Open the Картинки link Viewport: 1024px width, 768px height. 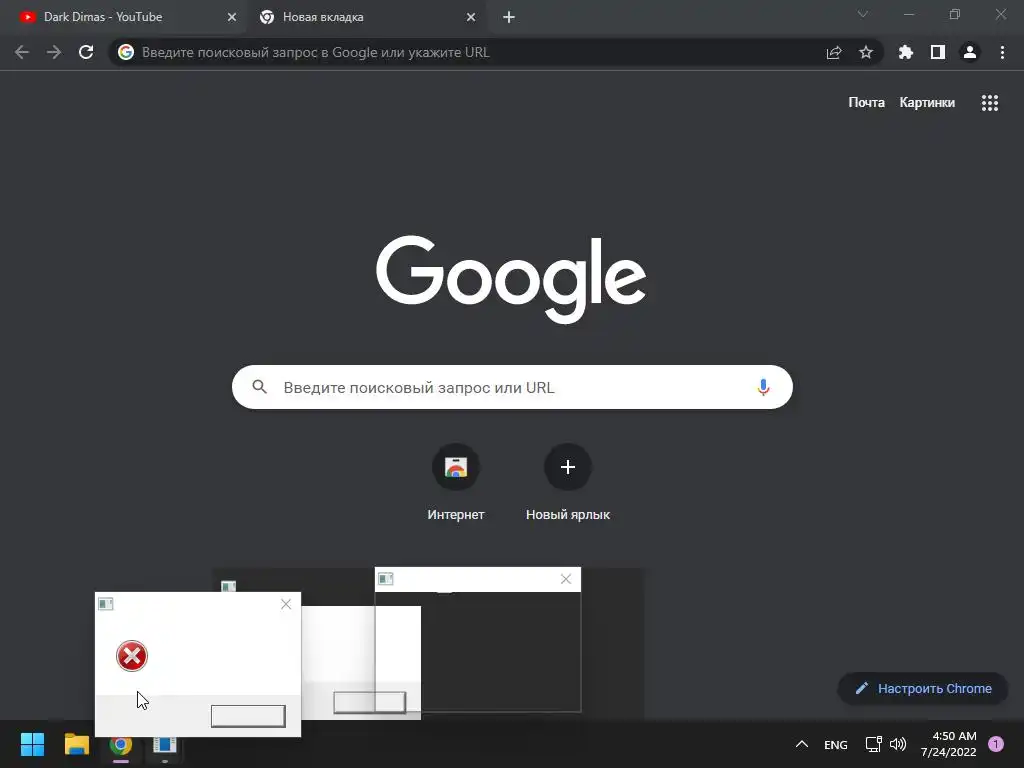(927, 103)
